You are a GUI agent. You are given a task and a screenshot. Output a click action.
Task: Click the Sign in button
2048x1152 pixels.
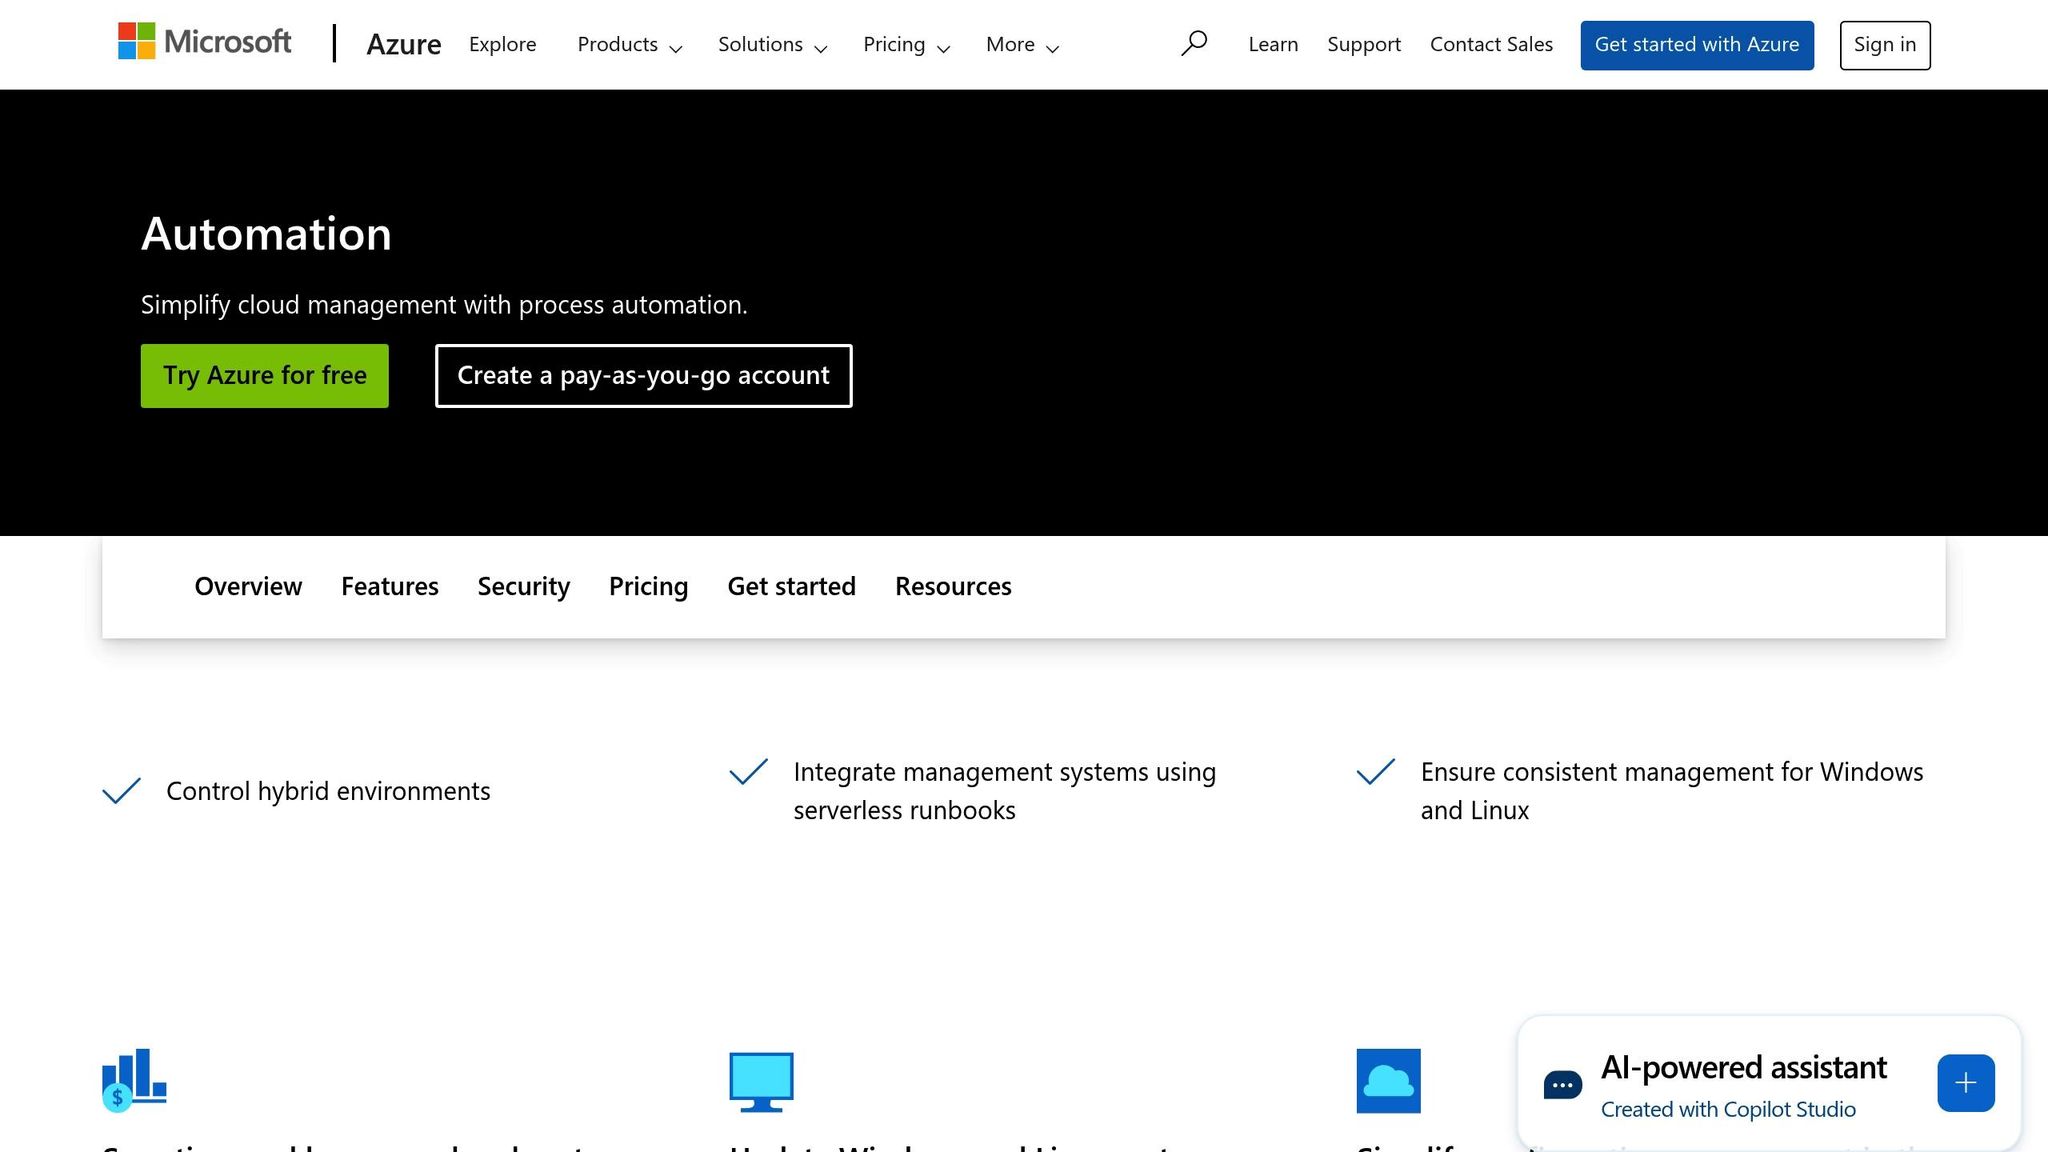[1885, 45]
